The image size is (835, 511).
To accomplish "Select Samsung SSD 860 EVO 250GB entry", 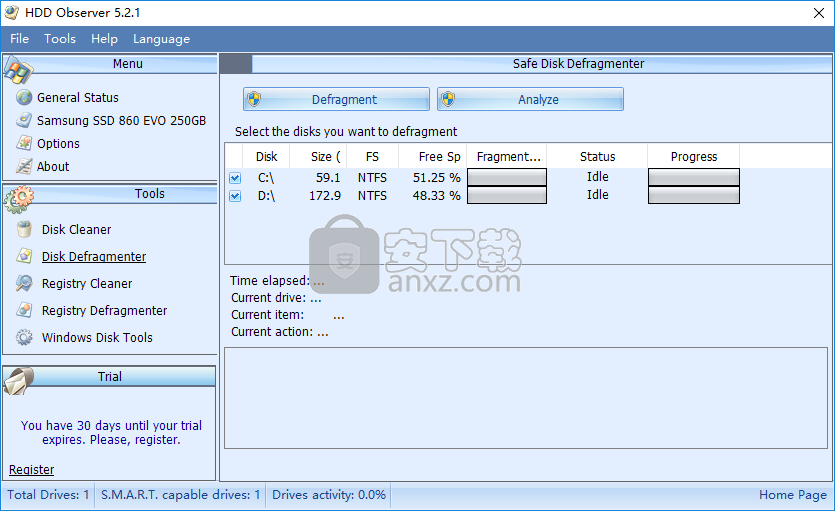I will tap(121, 120).
